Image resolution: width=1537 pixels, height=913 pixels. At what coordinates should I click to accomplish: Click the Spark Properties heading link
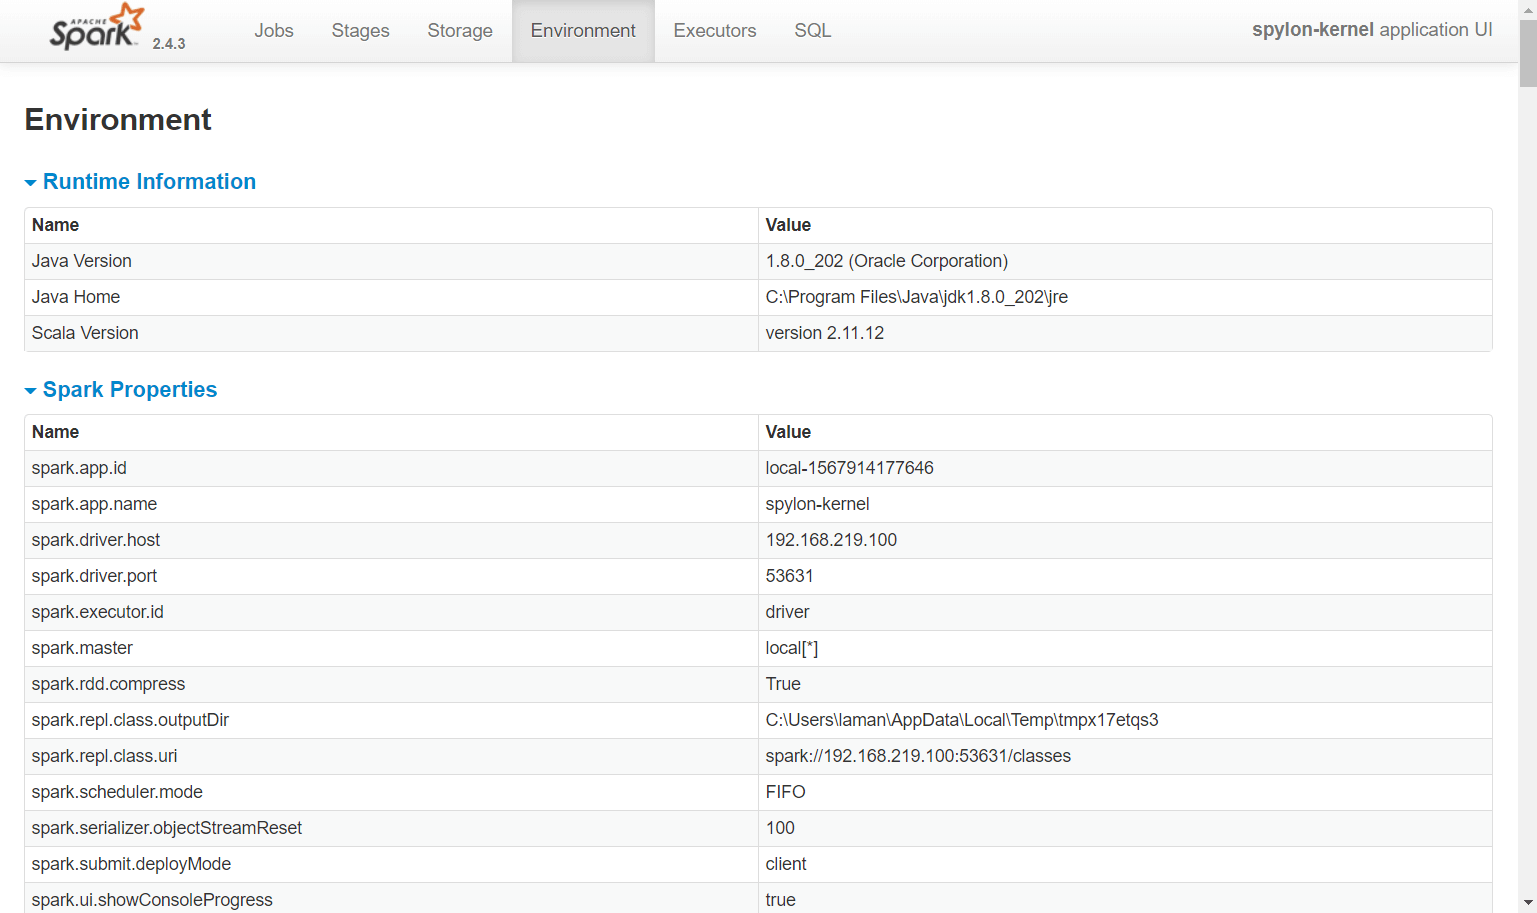[130, 390]
